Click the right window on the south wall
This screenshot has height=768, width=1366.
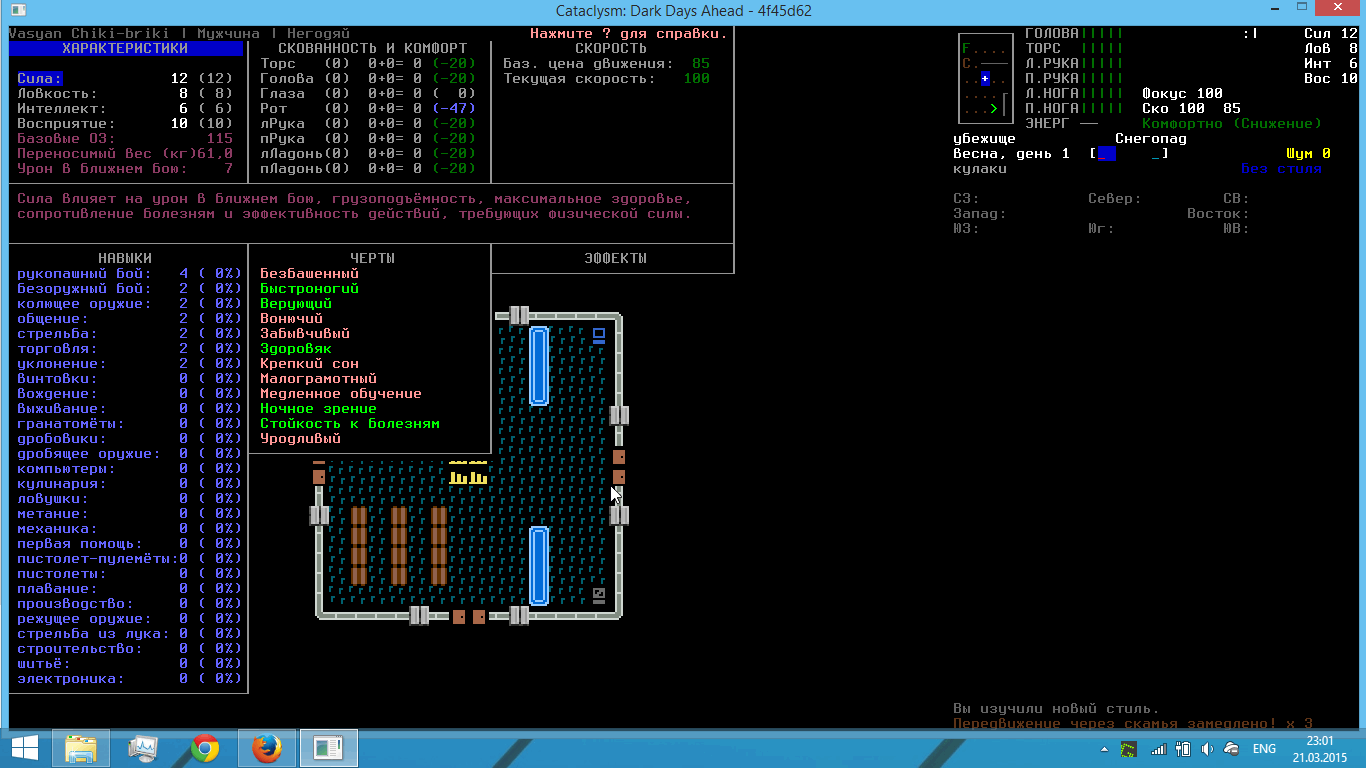[519, 616]
